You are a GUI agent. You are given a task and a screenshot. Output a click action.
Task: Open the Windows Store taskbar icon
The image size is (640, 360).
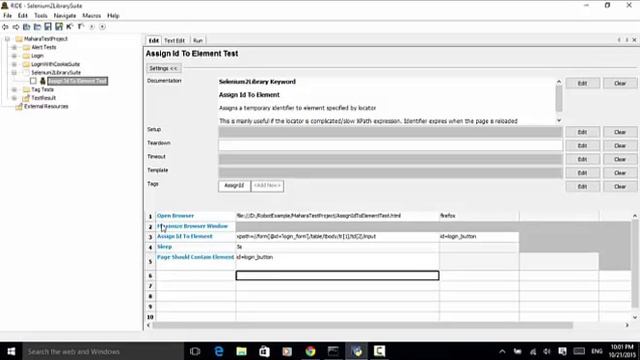coord(264,351)
